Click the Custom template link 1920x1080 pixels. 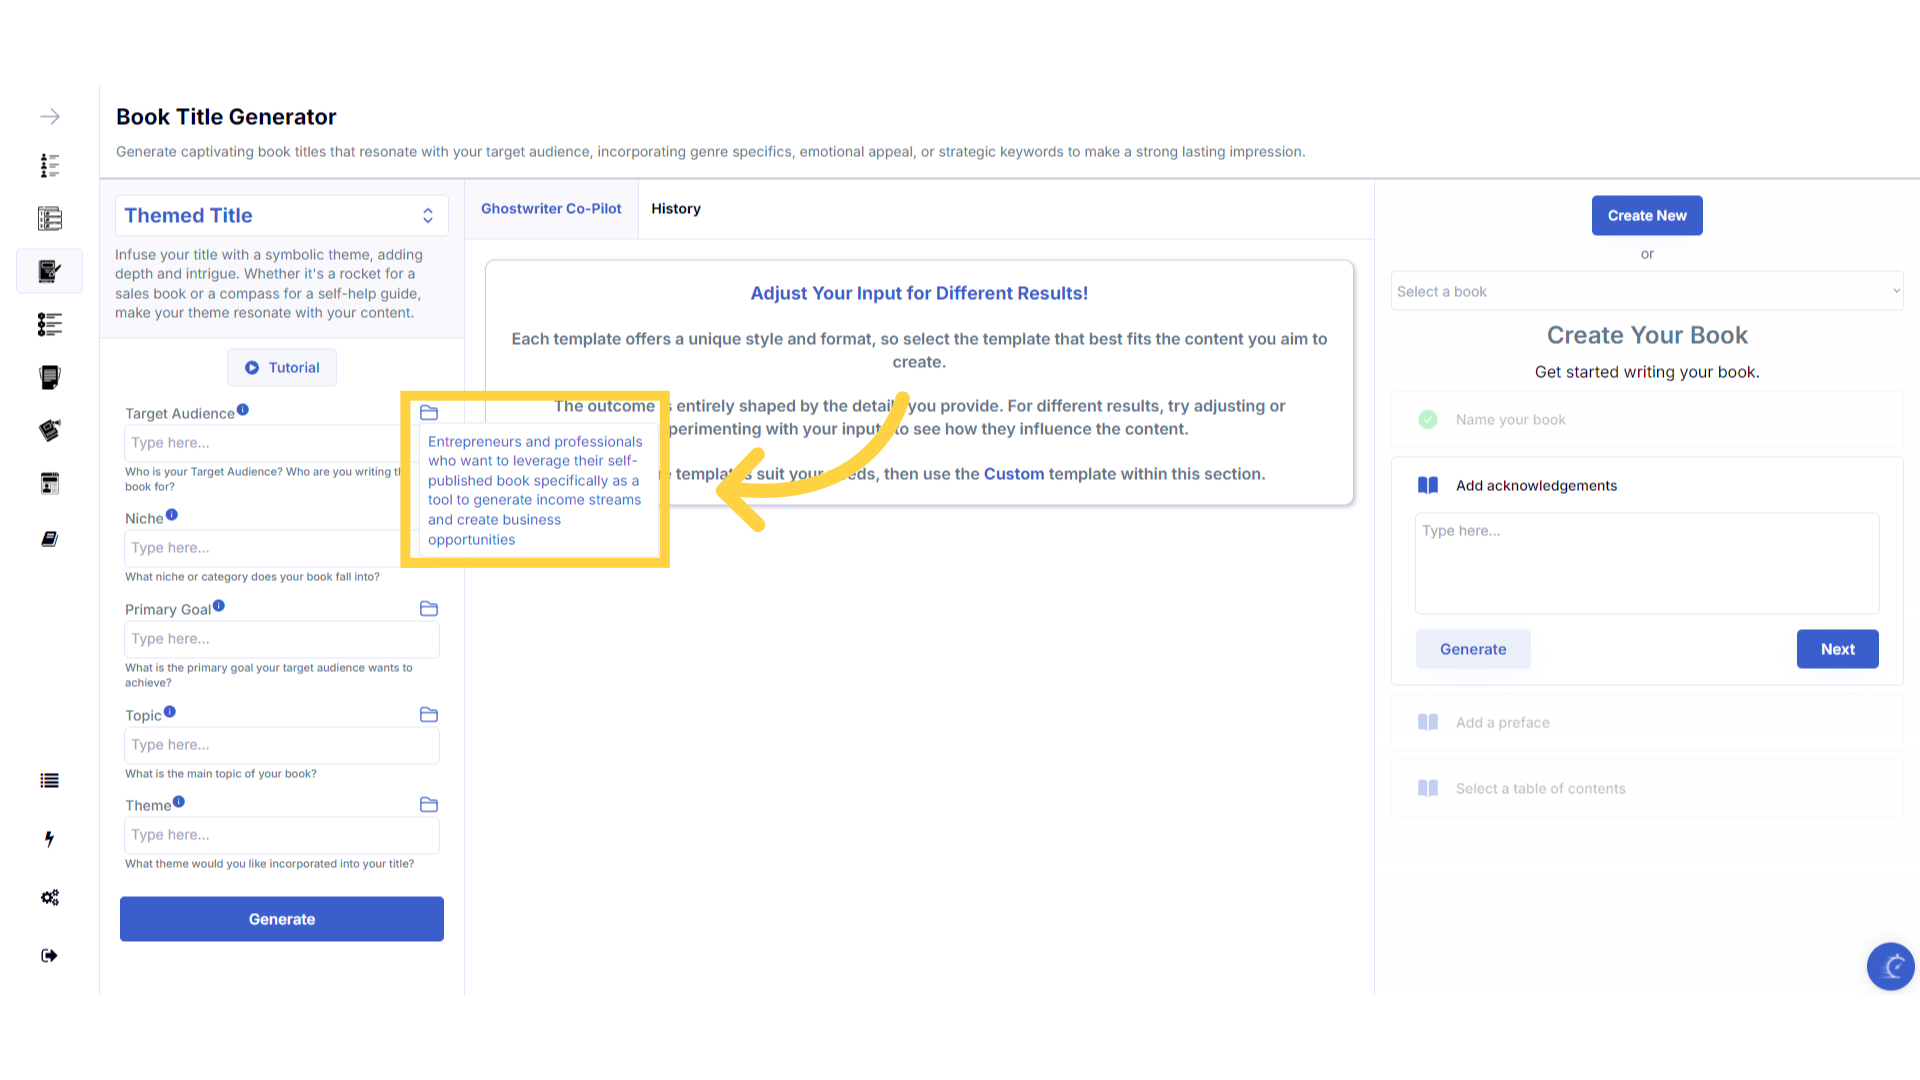(x=1013, y=474)
